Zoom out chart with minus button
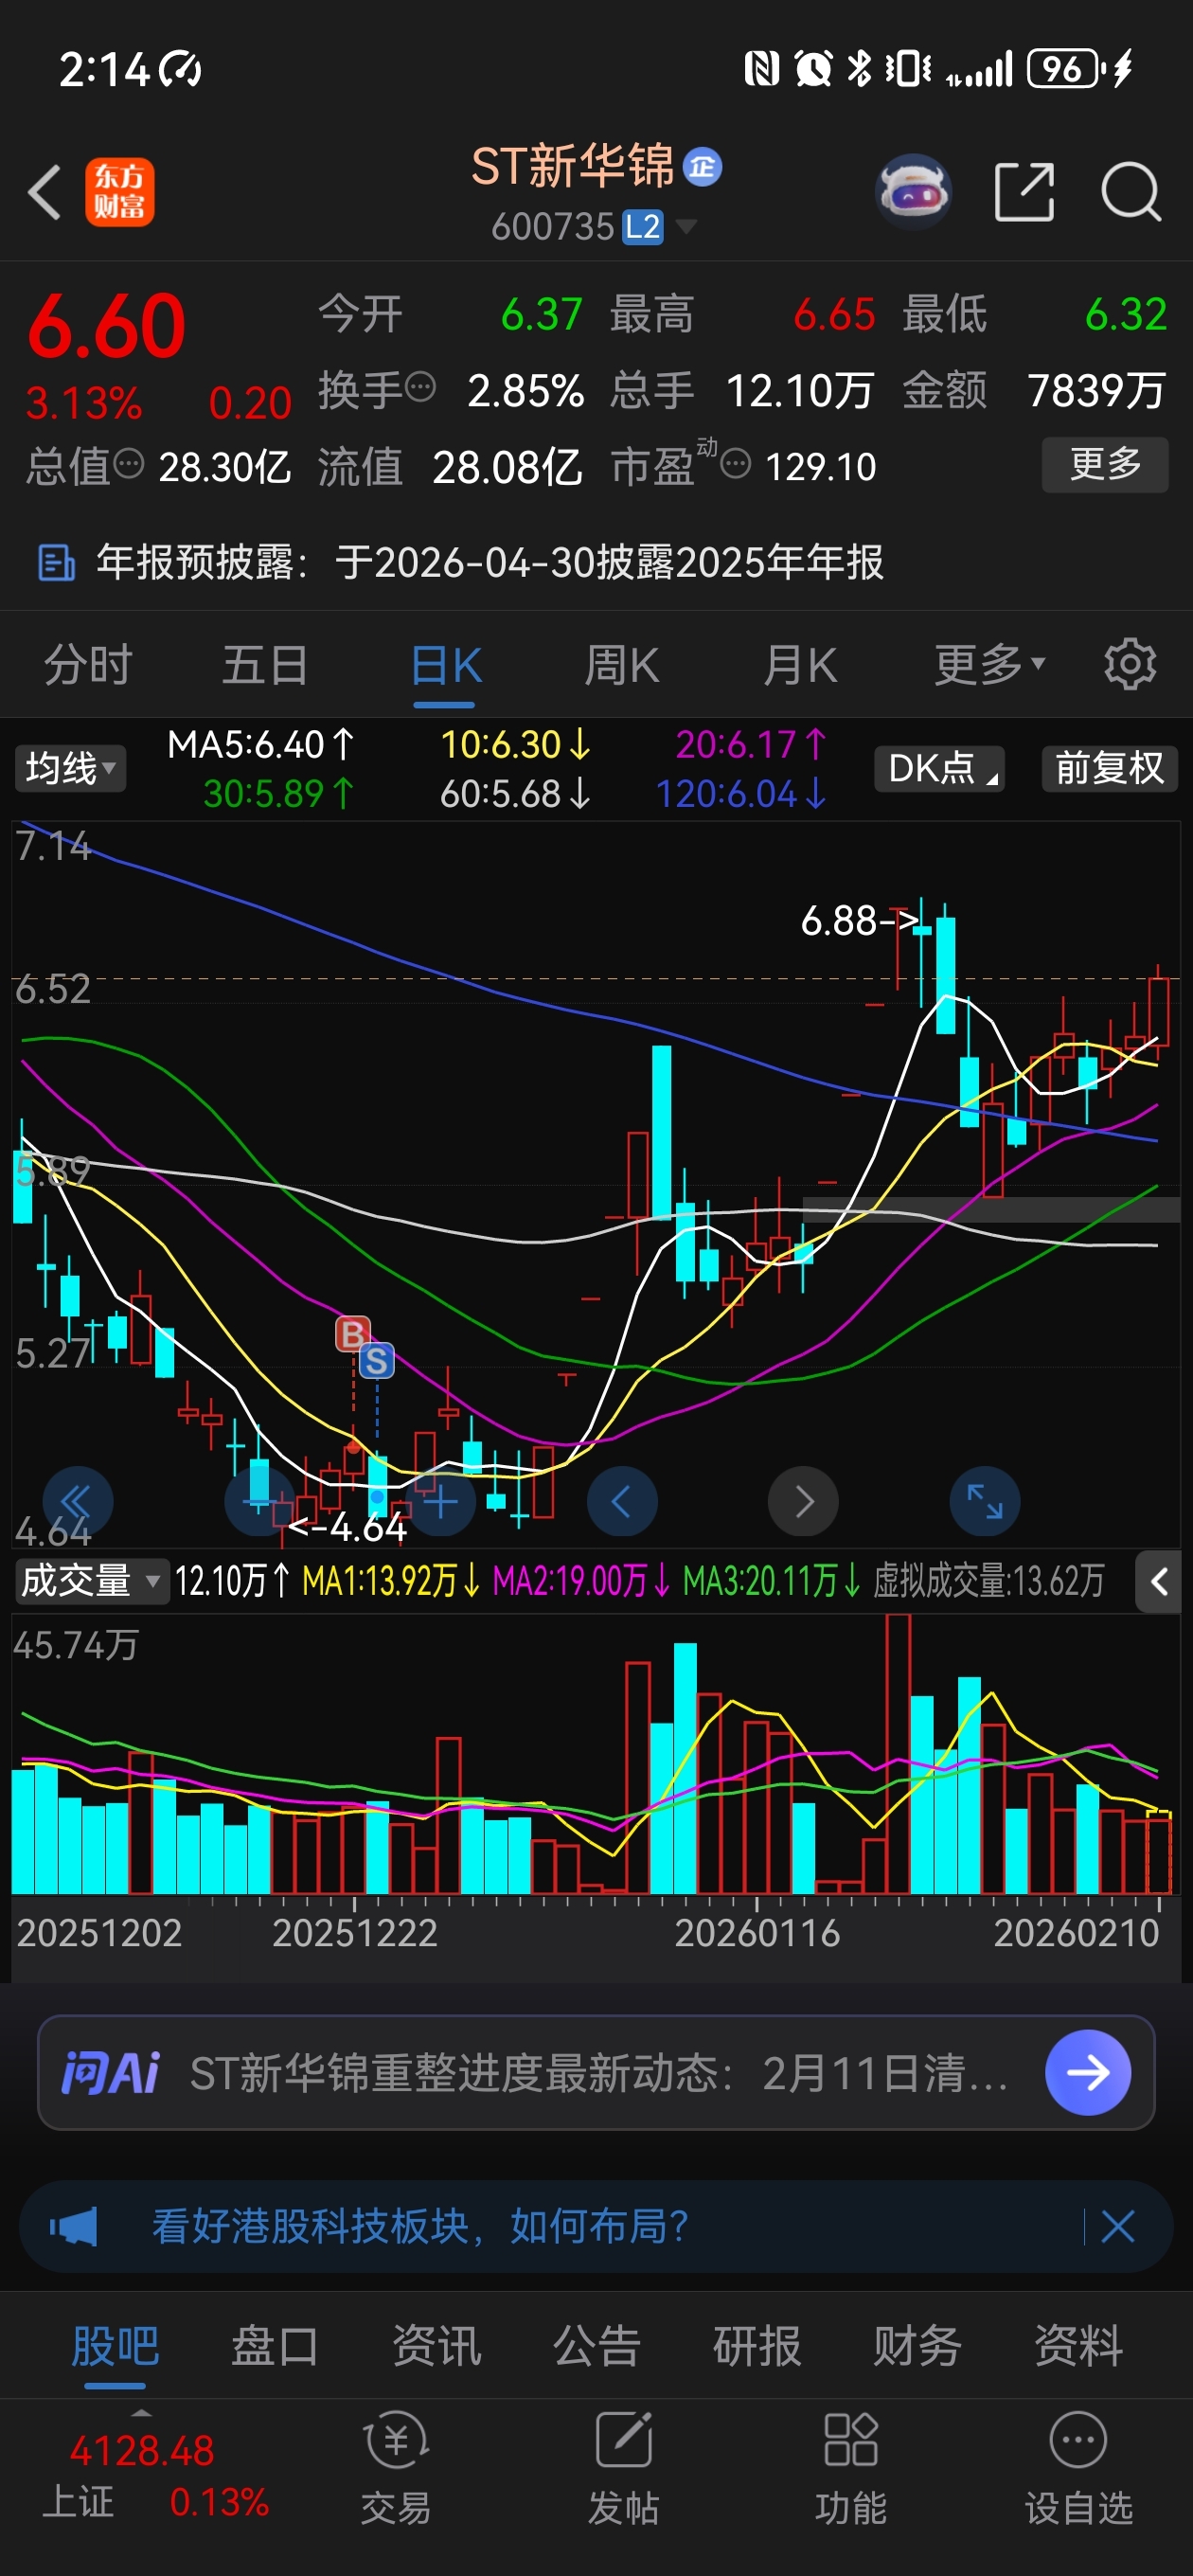This screenshot has width=1193, height=2576. 260,1502
